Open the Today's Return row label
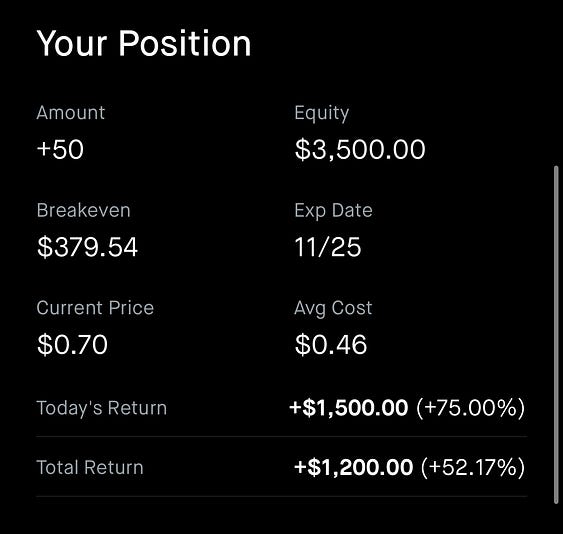 [x=102, y=408]
